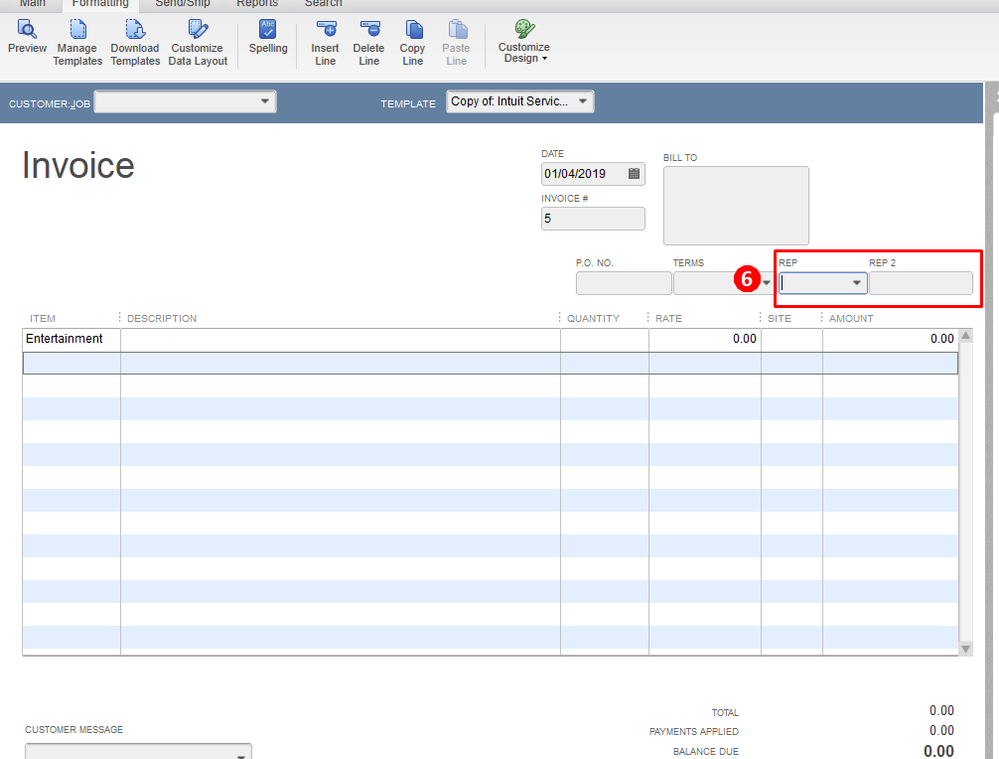The width and height of the screenshot is (999, 759).
Task: Click the line items scrollbar down arrow
Action: [x=966, y=649]
